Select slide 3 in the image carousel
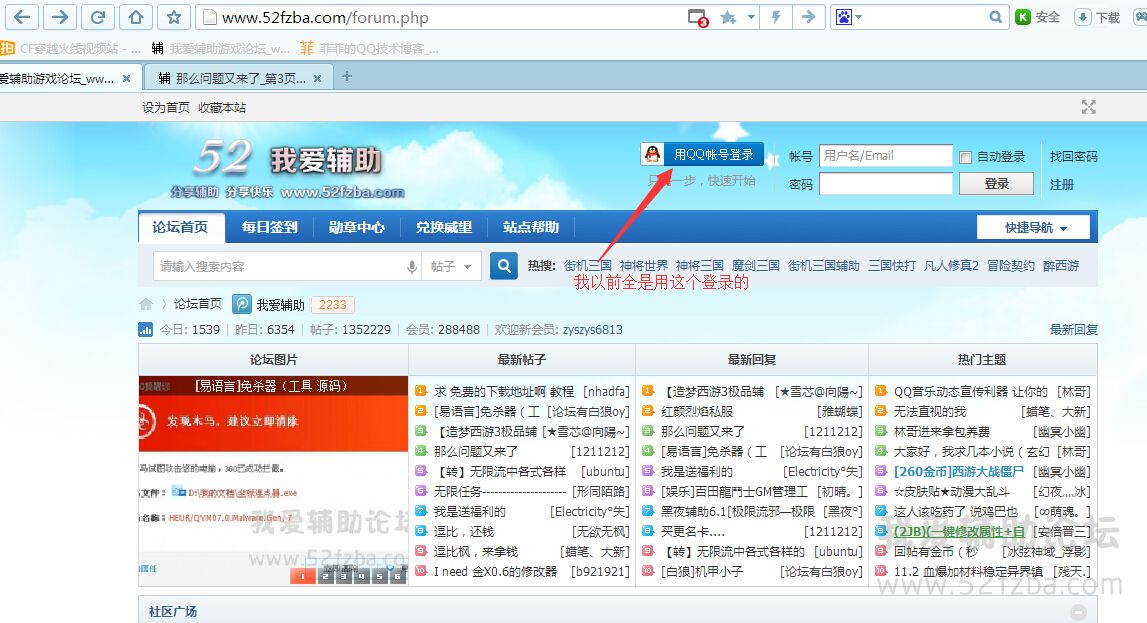 [x=343, y=576]
